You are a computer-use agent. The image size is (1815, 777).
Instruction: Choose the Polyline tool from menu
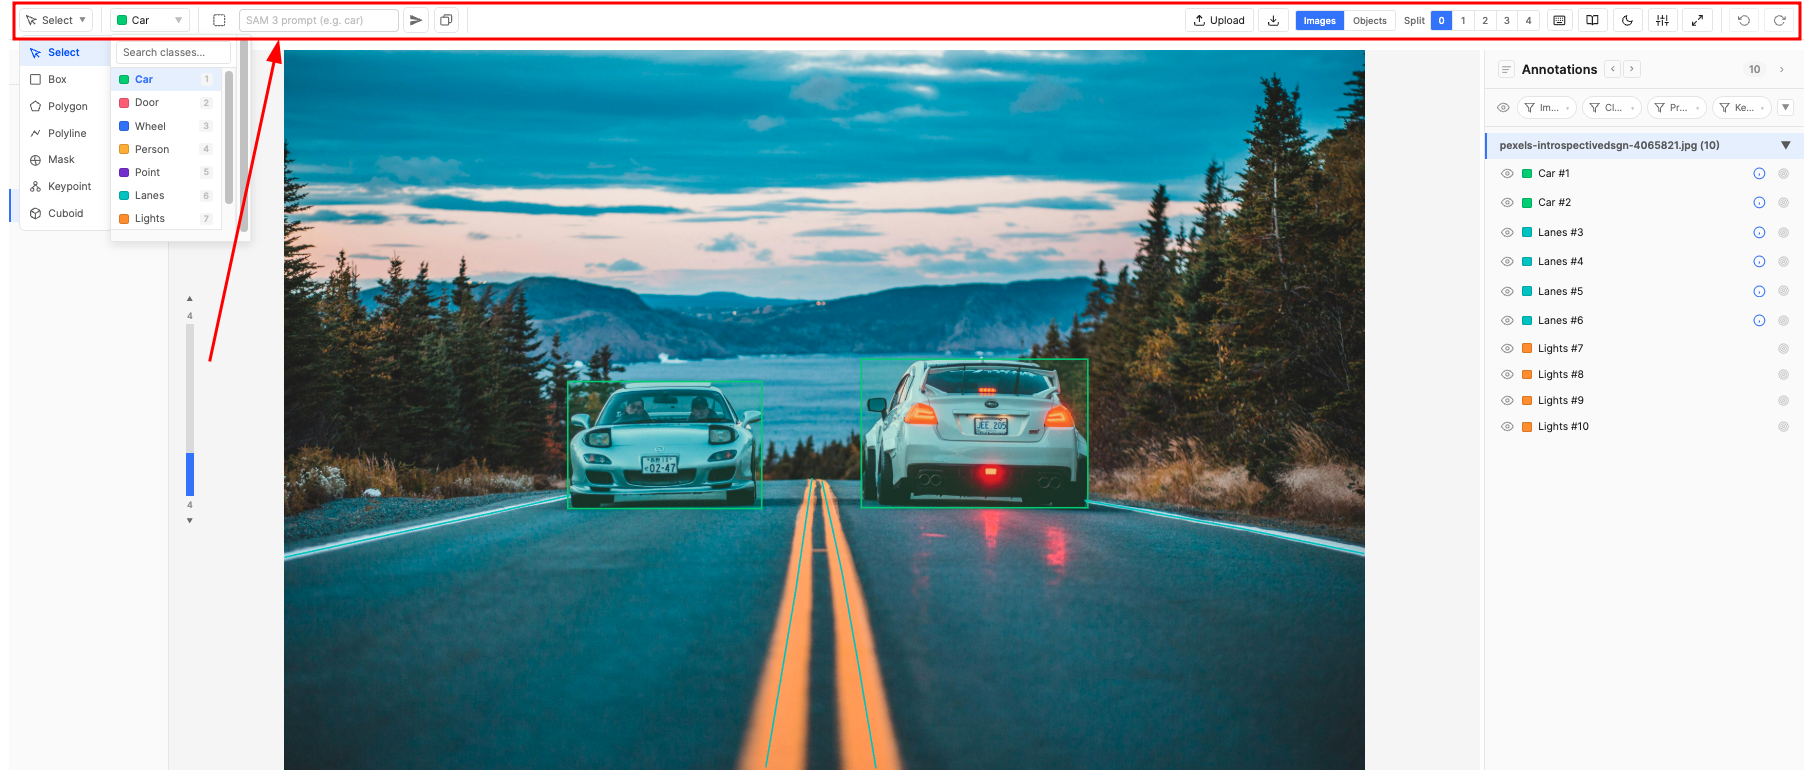(65, 134)
